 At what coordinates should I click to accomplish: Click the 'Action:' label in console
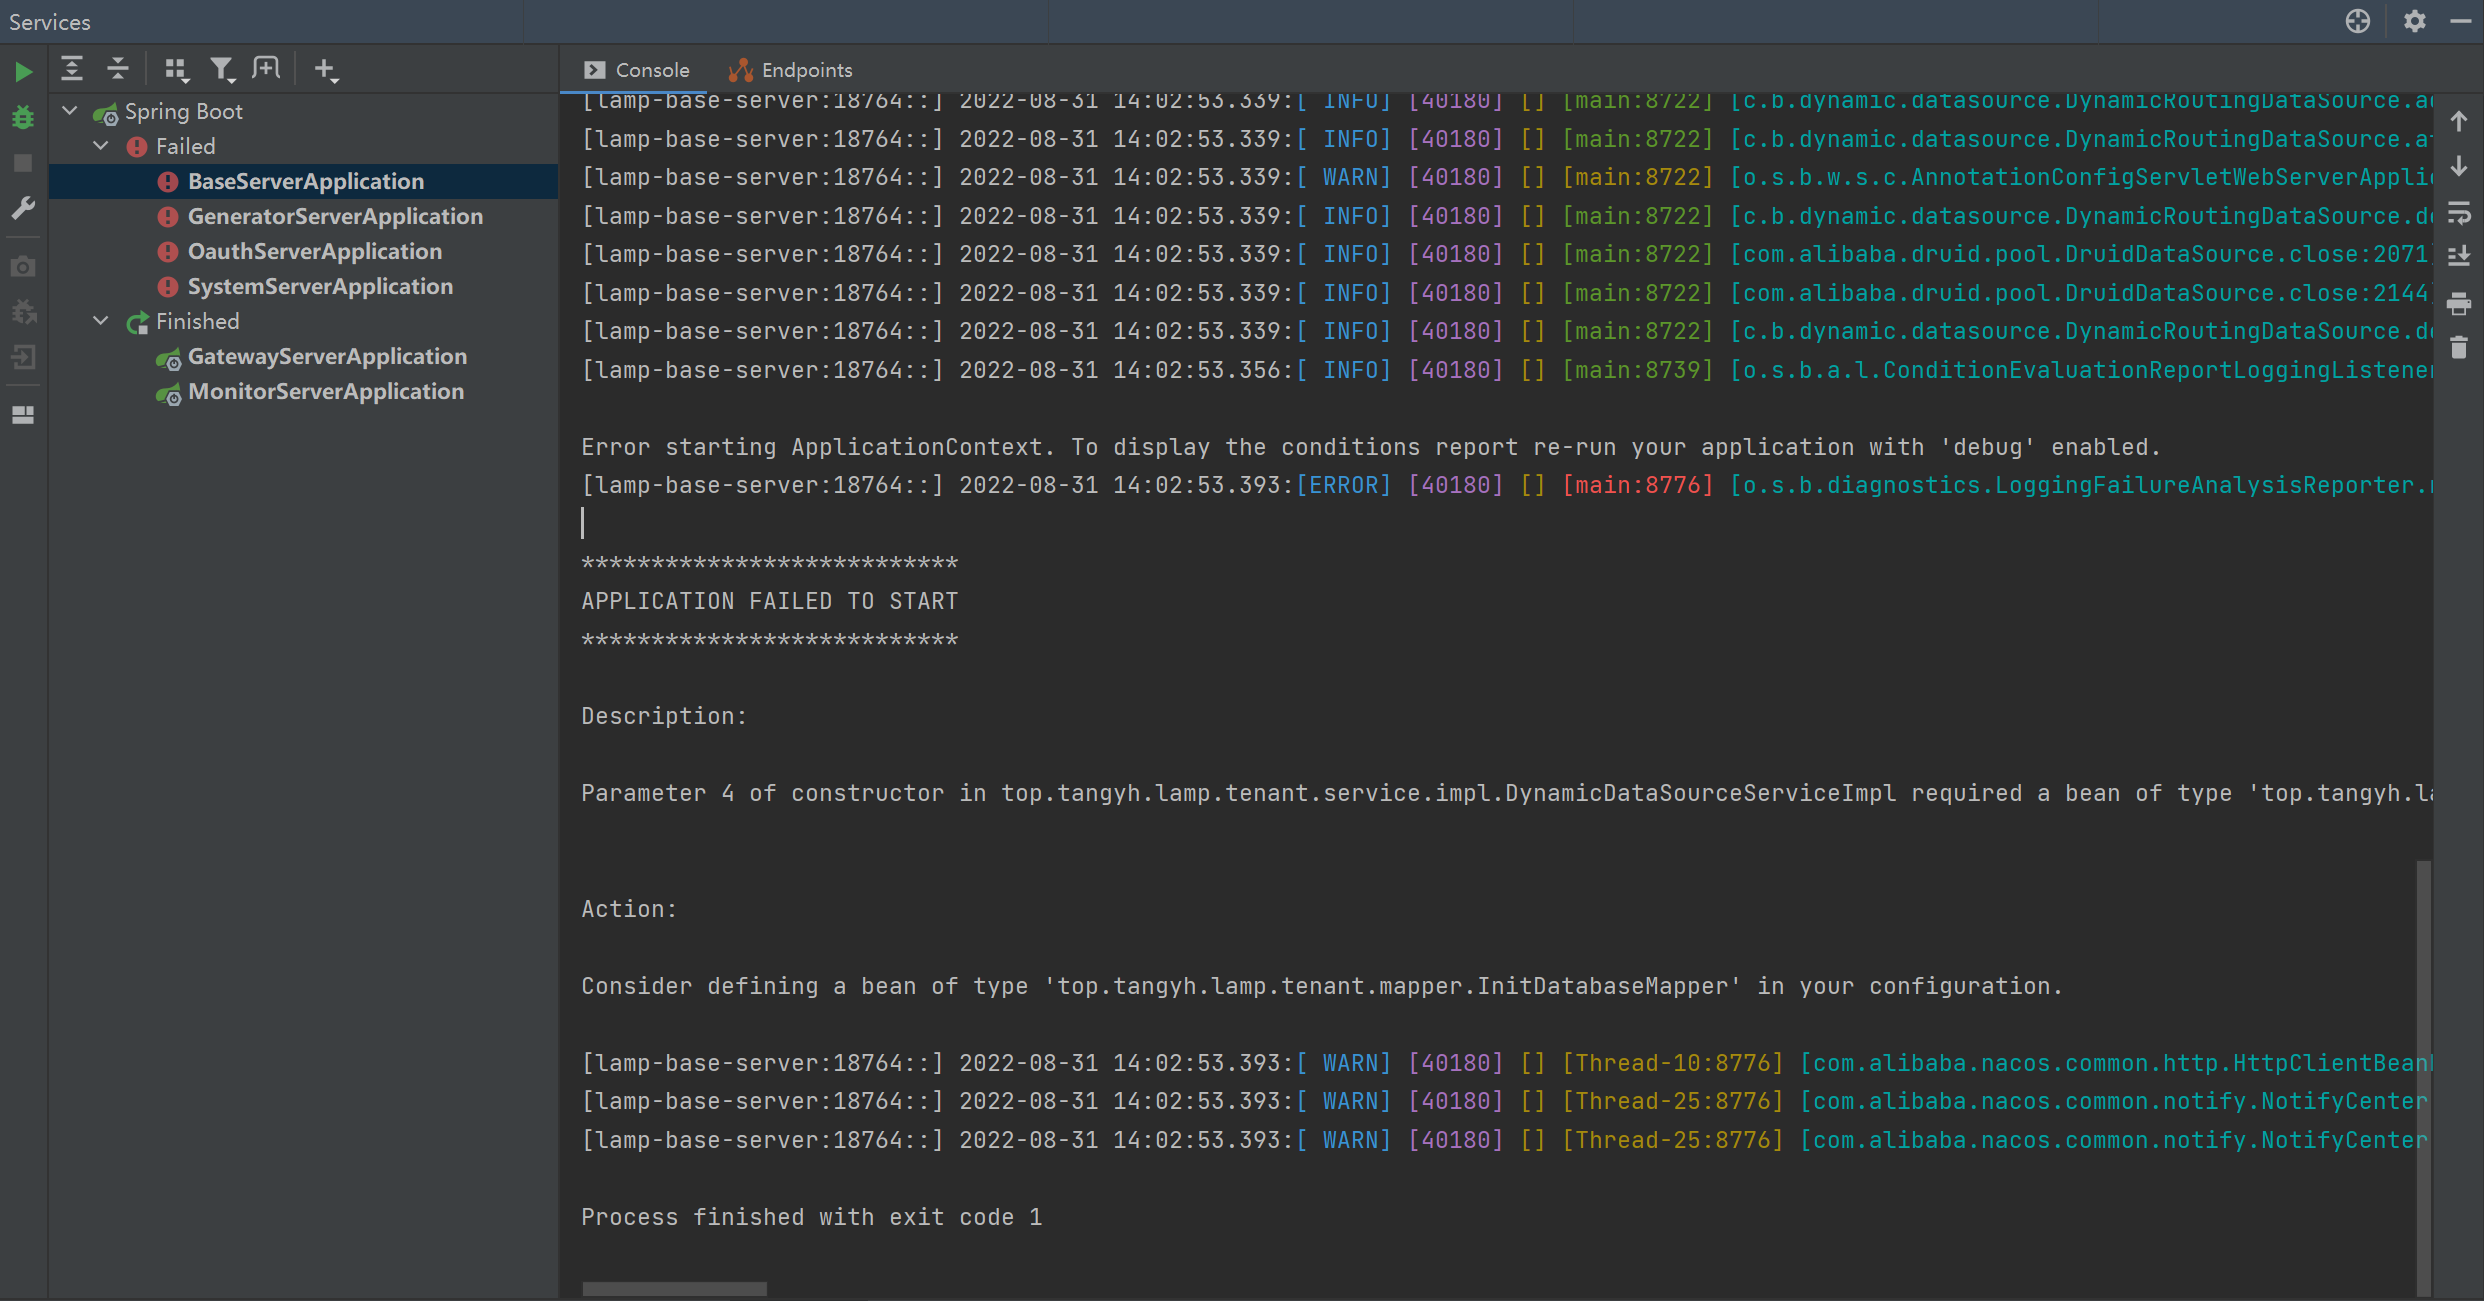click(629, 909)
